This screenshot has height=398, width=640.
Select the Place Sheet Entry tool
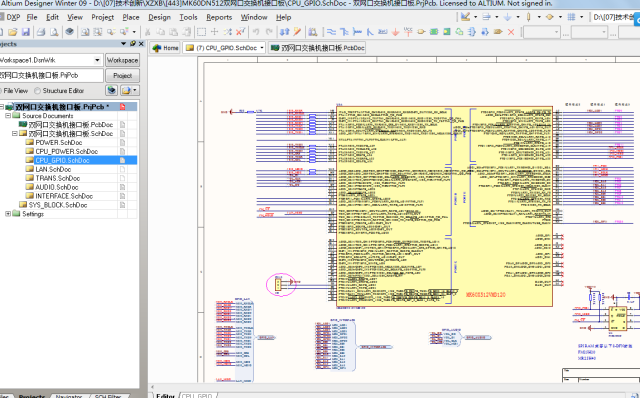tap(447, 32)
